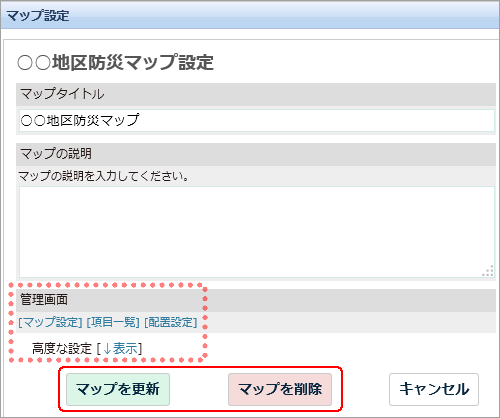500x418 pixels.
Task: Click the マップタイトル section header
Action: tap(256, 94)
